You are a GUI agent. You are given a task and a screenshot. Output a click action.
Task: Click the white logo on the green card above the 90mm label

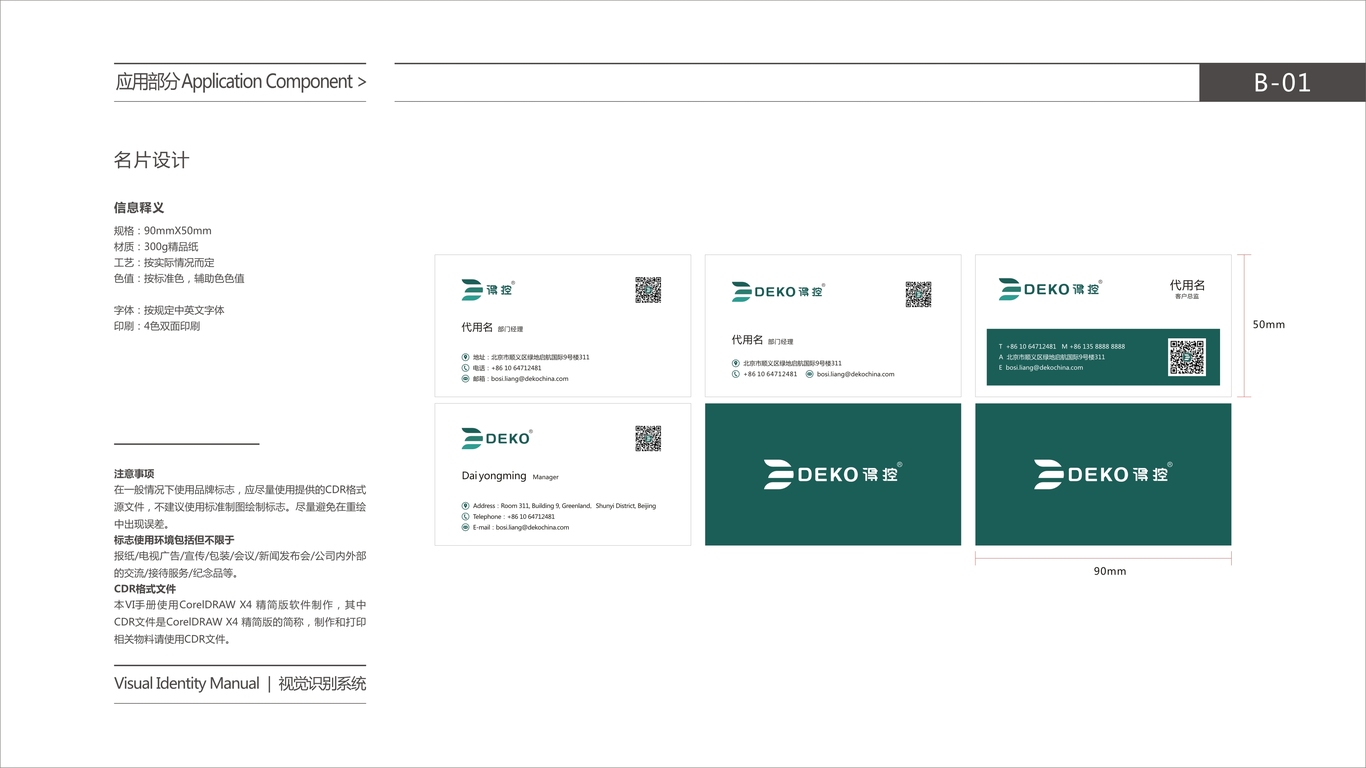(1102, 474)
